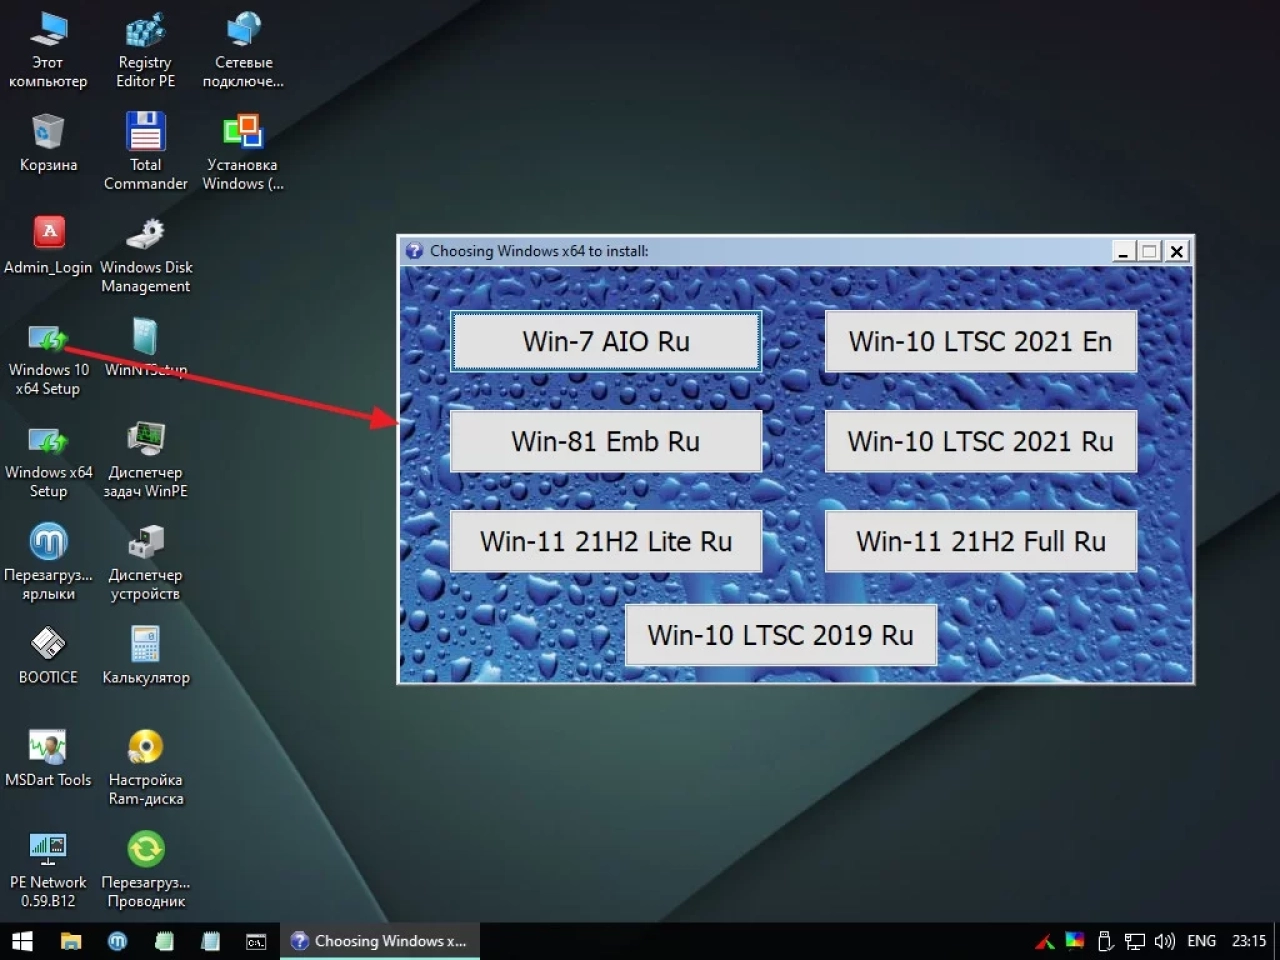Open command prompt taskbar icon

tap(256, 941)
